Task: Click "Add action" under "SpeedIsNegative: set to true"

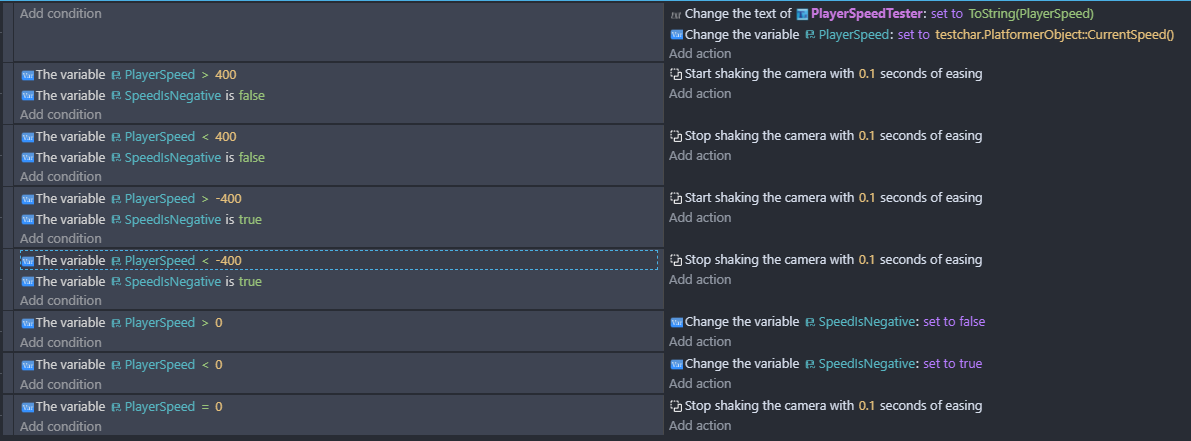Action: click(x=700, y=384)
